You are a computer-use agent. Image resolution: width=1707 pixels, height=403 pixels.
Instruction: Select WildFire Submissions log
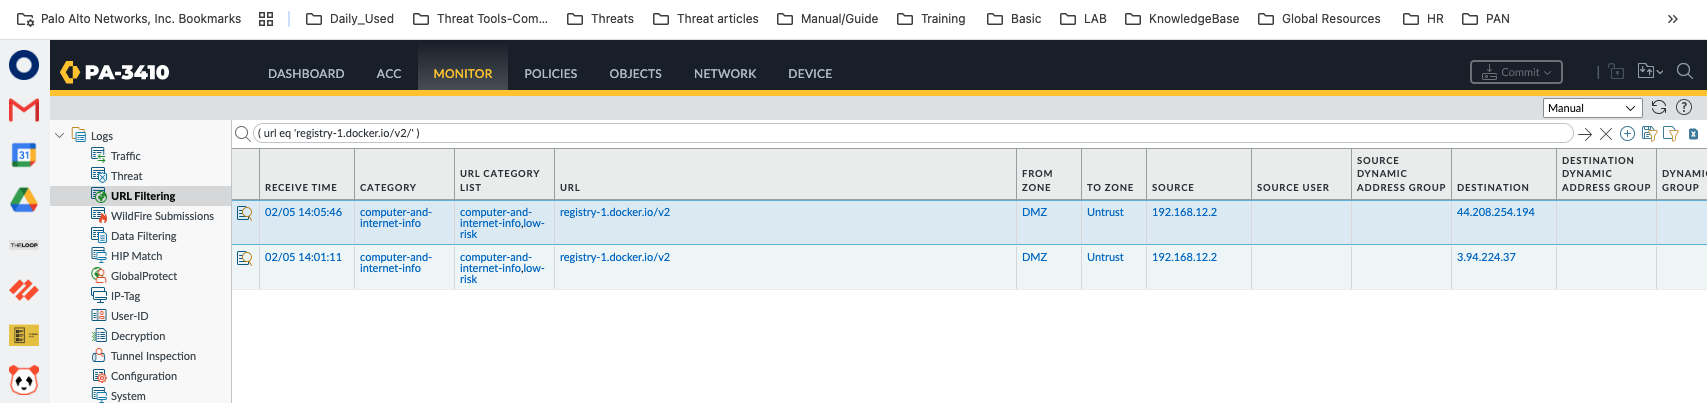click(162, 216)
